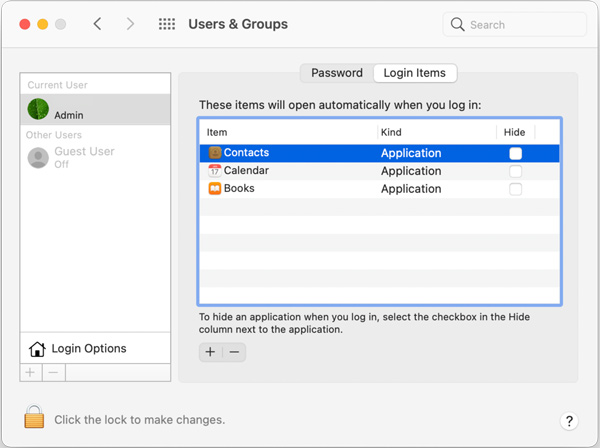
Task: Click the Calendar app icon in list
Action: point(215,171)
